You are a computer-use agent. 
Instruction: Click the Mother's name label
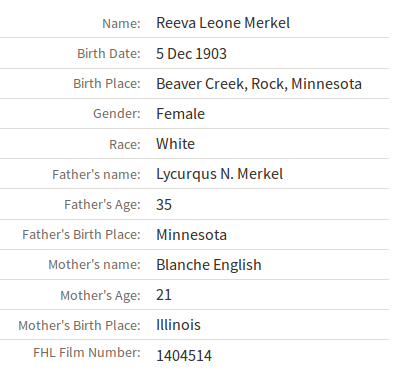pos(94,265)
